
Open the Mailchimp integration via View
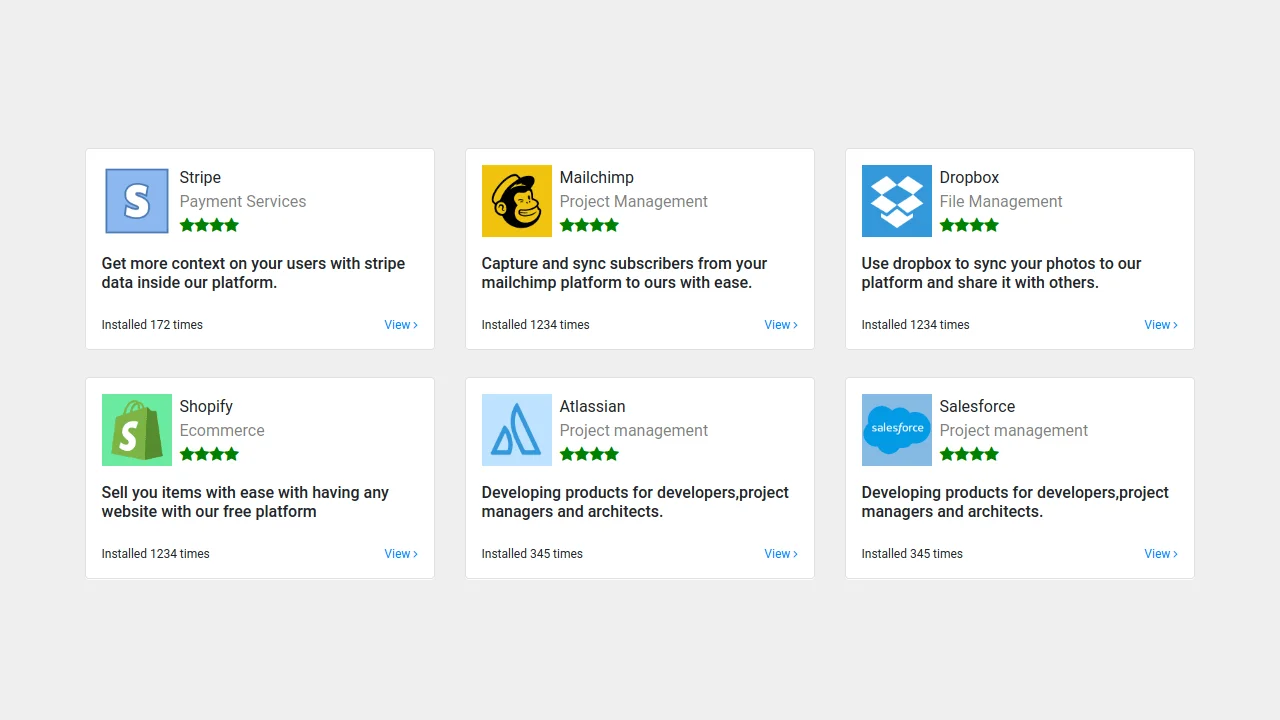(x=778, y=324)
